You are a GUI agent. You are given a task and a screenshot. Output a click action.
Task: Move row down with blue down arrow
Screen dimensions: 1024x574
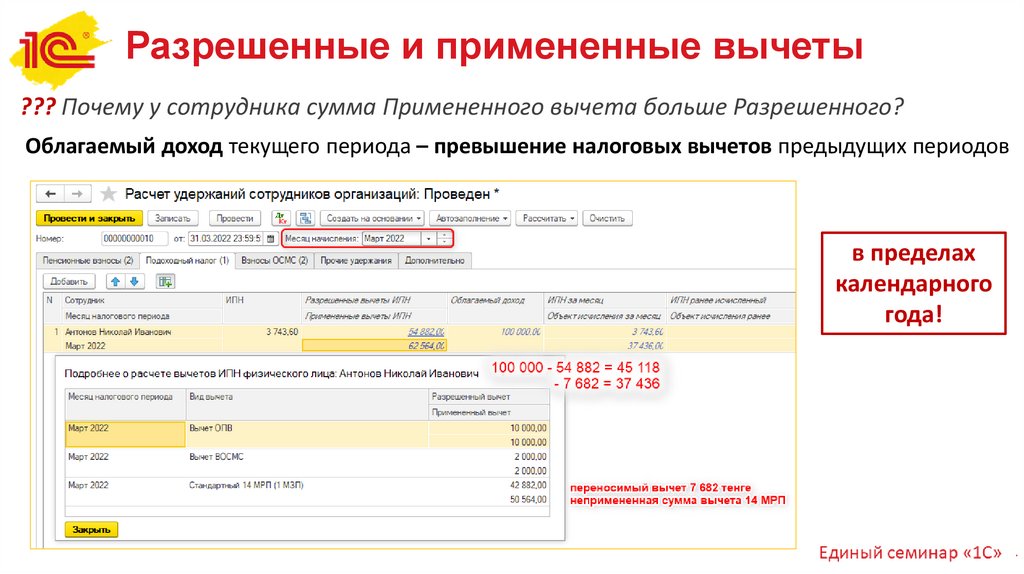pyautogui.click(x=134, y=281)
